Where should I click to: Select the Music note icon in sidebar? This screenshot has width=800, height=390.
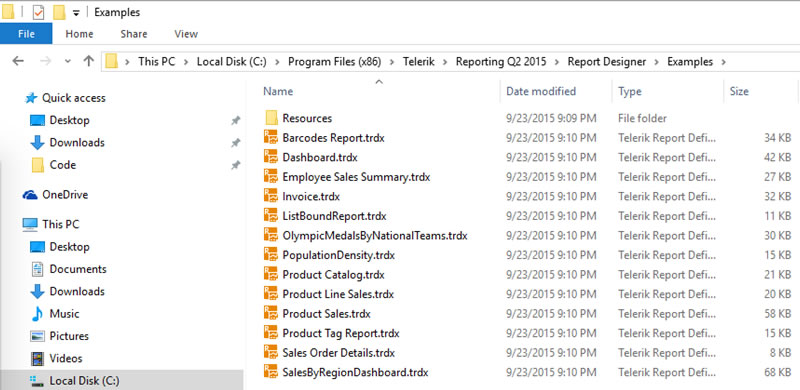click(x=37, y=313)
